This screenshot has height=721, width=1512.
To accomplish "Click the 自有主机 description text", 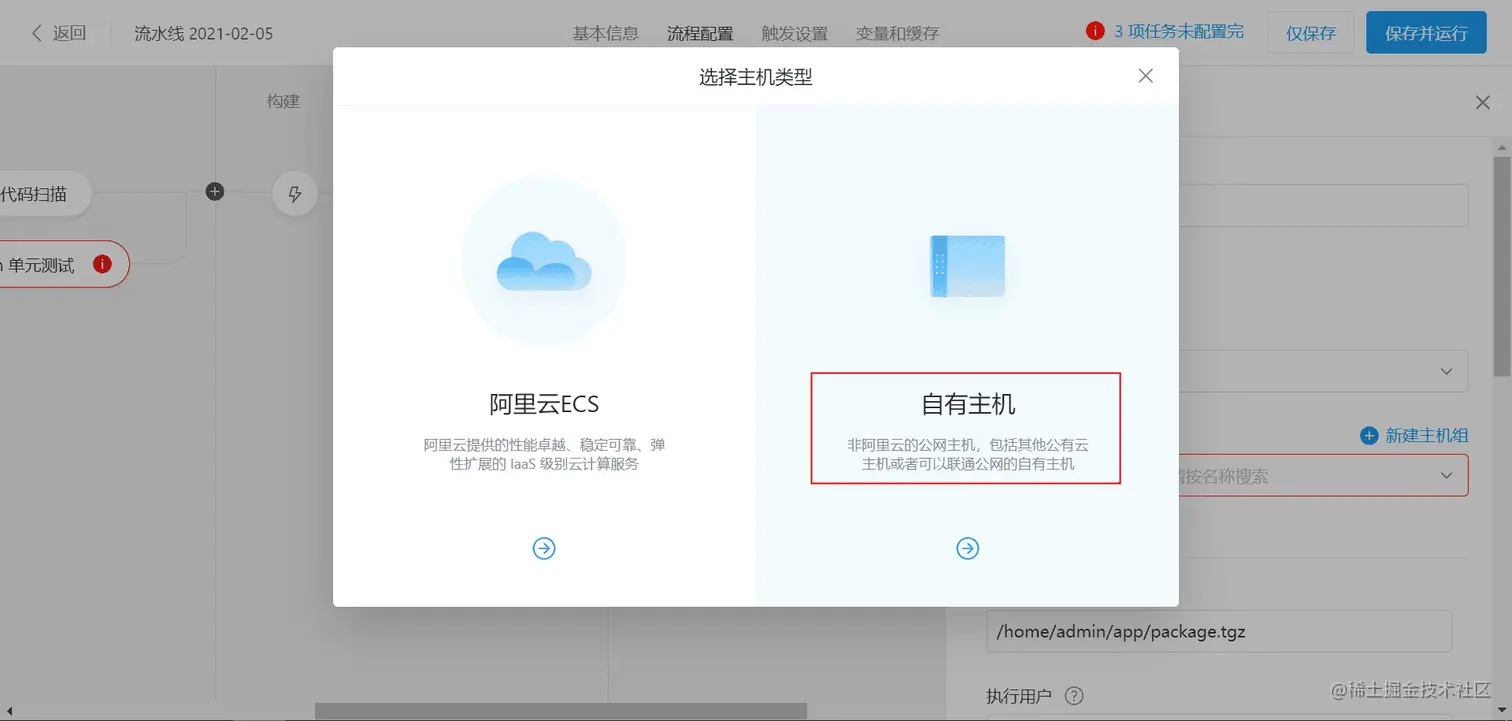I will [x=967, y=454].
